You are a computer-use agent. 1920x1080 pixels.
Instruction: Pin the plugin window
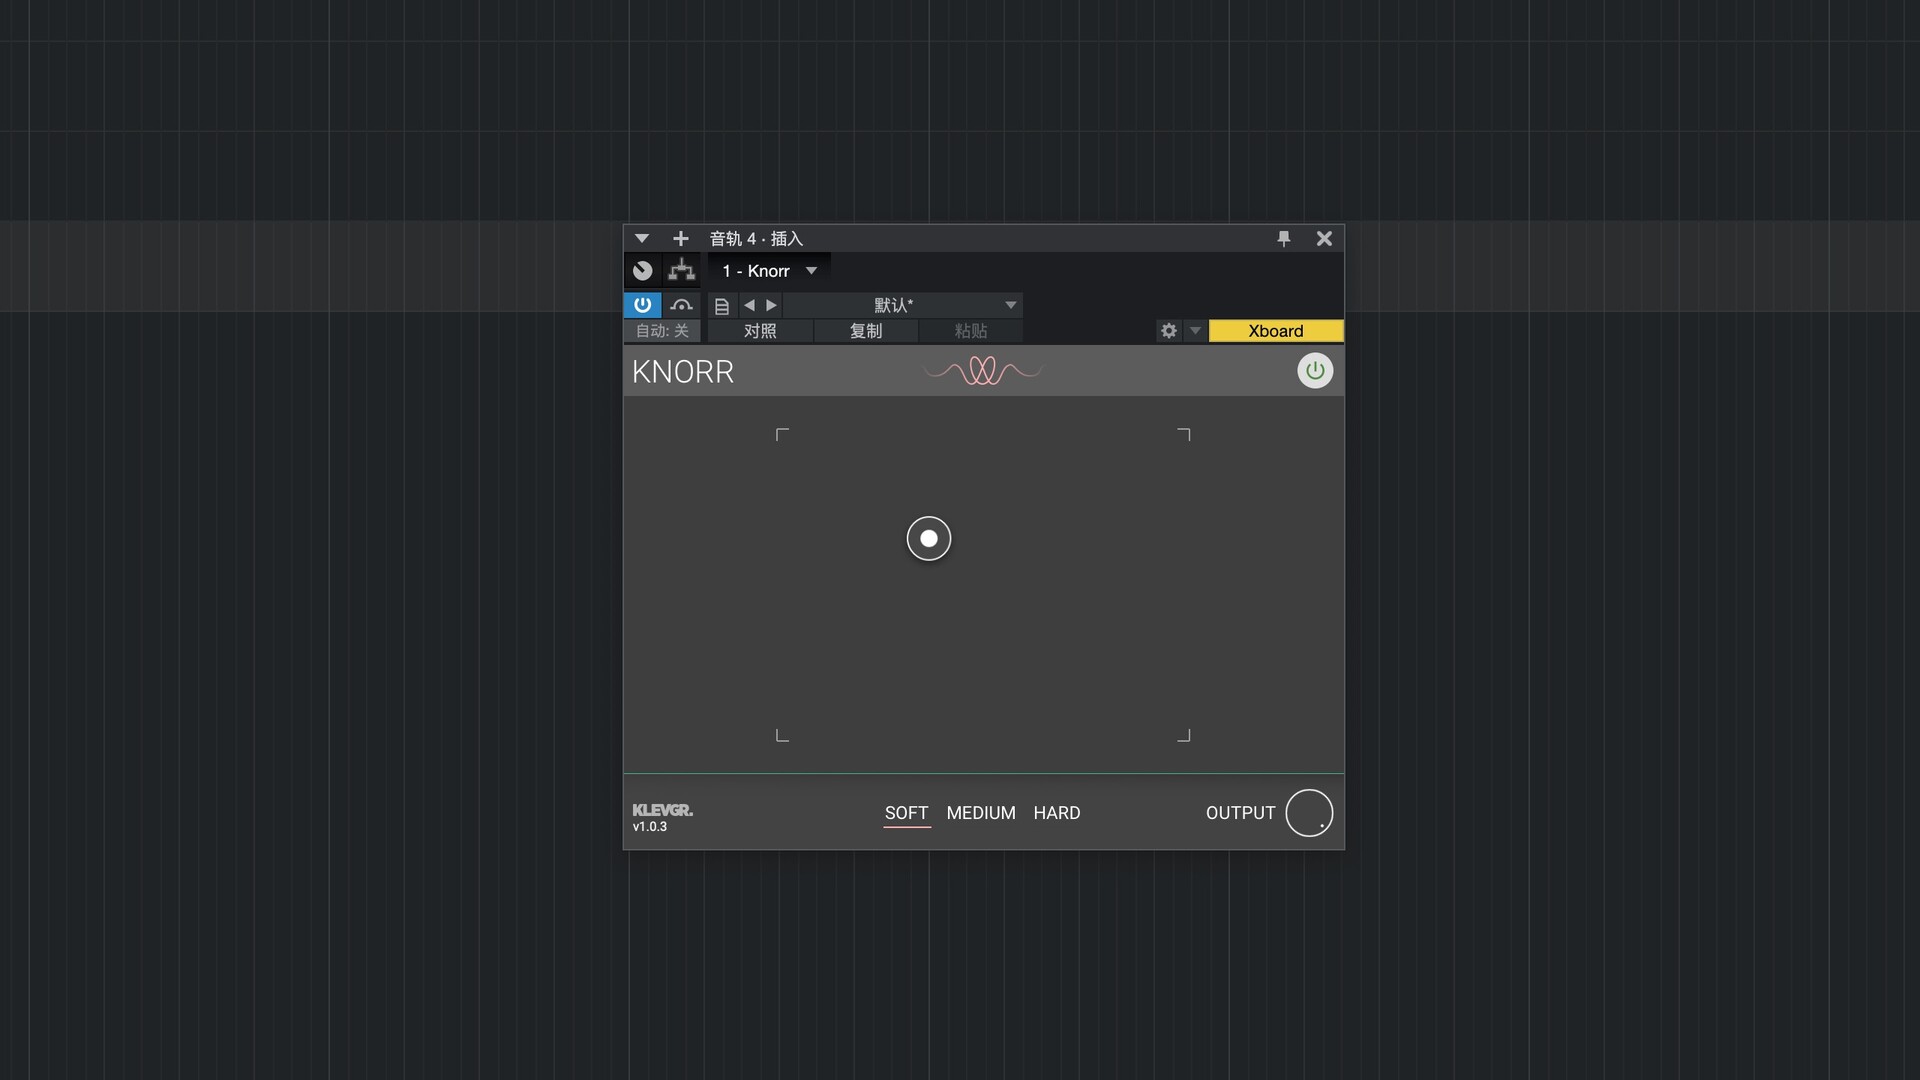[1284, 239]
